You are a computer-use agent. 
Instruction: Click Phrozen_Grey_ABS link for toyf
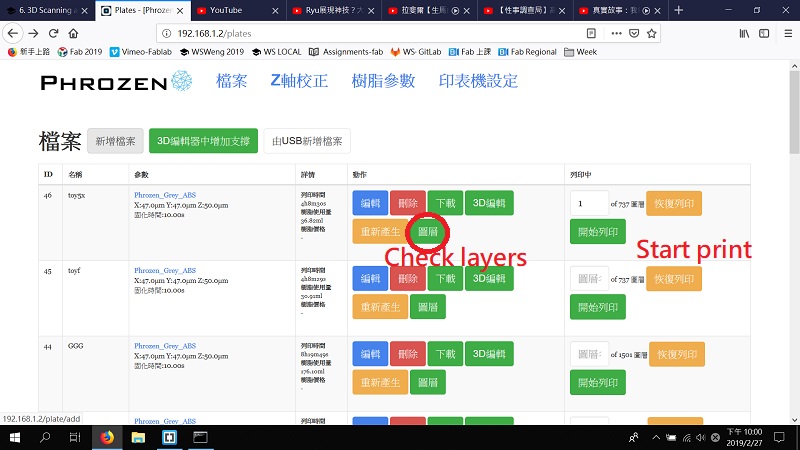coord(165,270)
